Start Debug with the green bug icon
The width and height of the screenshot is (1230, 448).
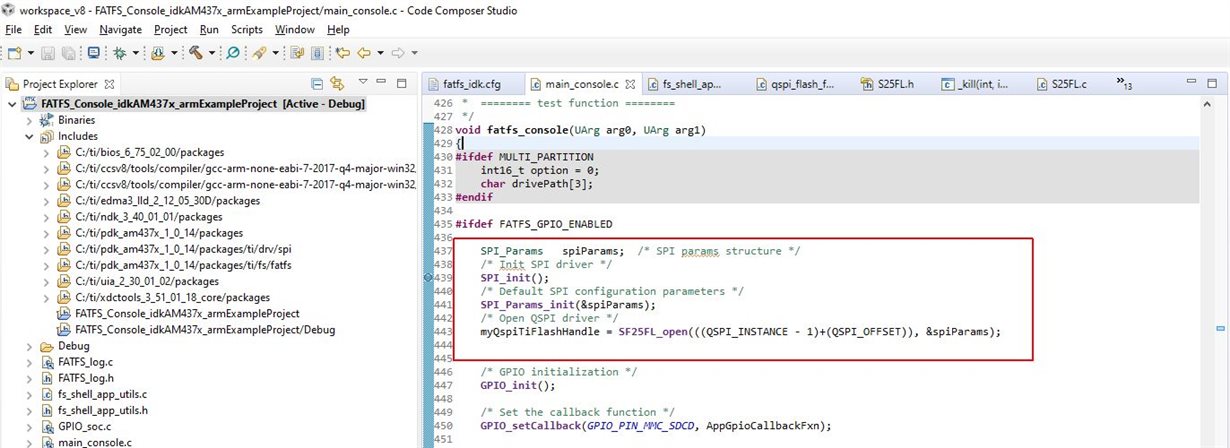[x=119, y=52]
